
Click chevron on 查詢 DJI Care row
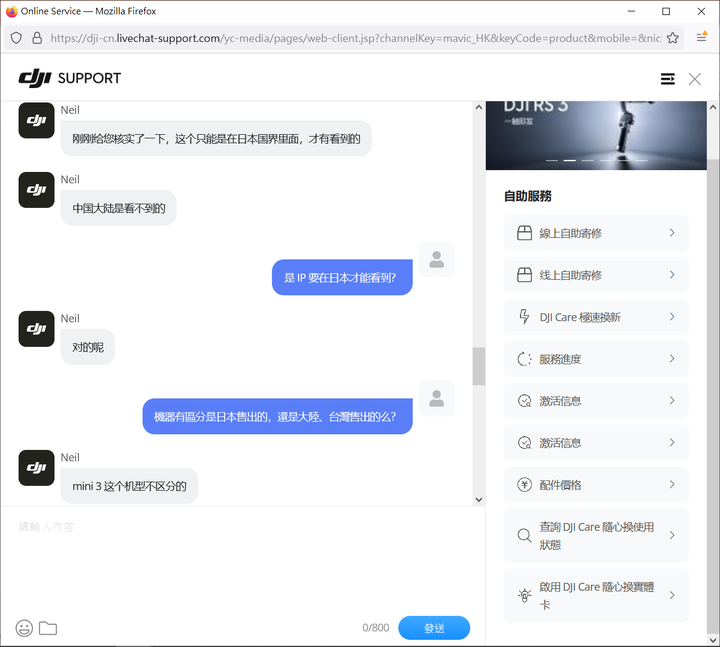pyautogui.click(x=672, y=535)
